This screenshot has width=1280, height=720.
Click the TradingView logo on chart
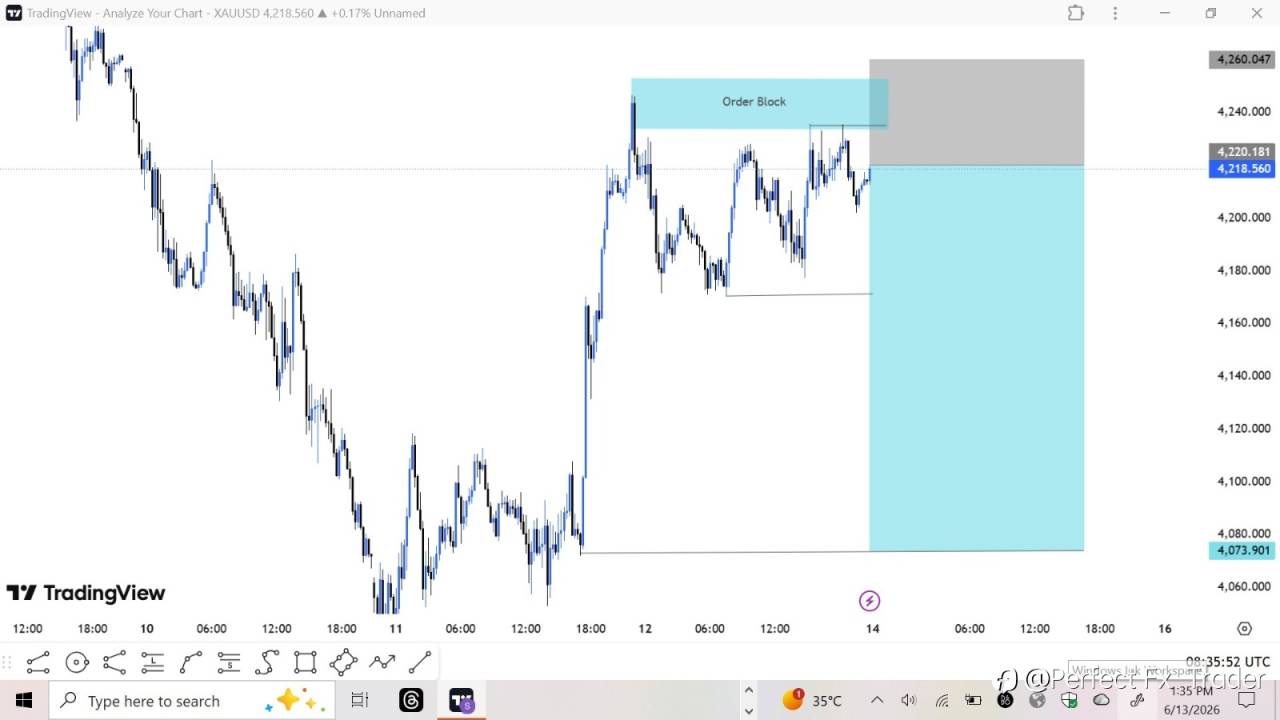(x=86, y=593)
